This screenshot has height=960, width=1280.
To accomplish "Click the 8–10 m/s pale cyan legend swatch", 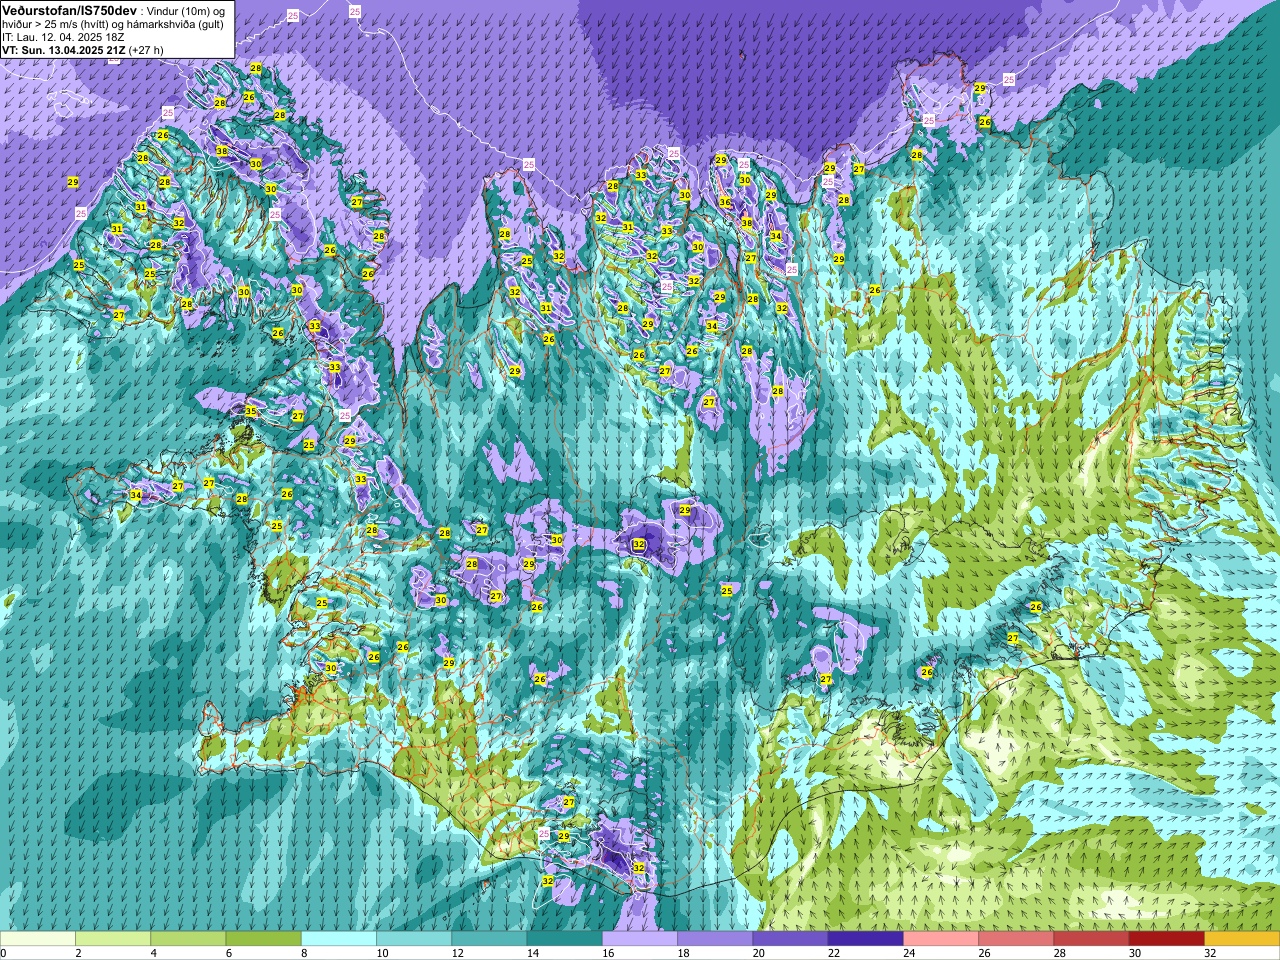I will [x=339, y=939].
